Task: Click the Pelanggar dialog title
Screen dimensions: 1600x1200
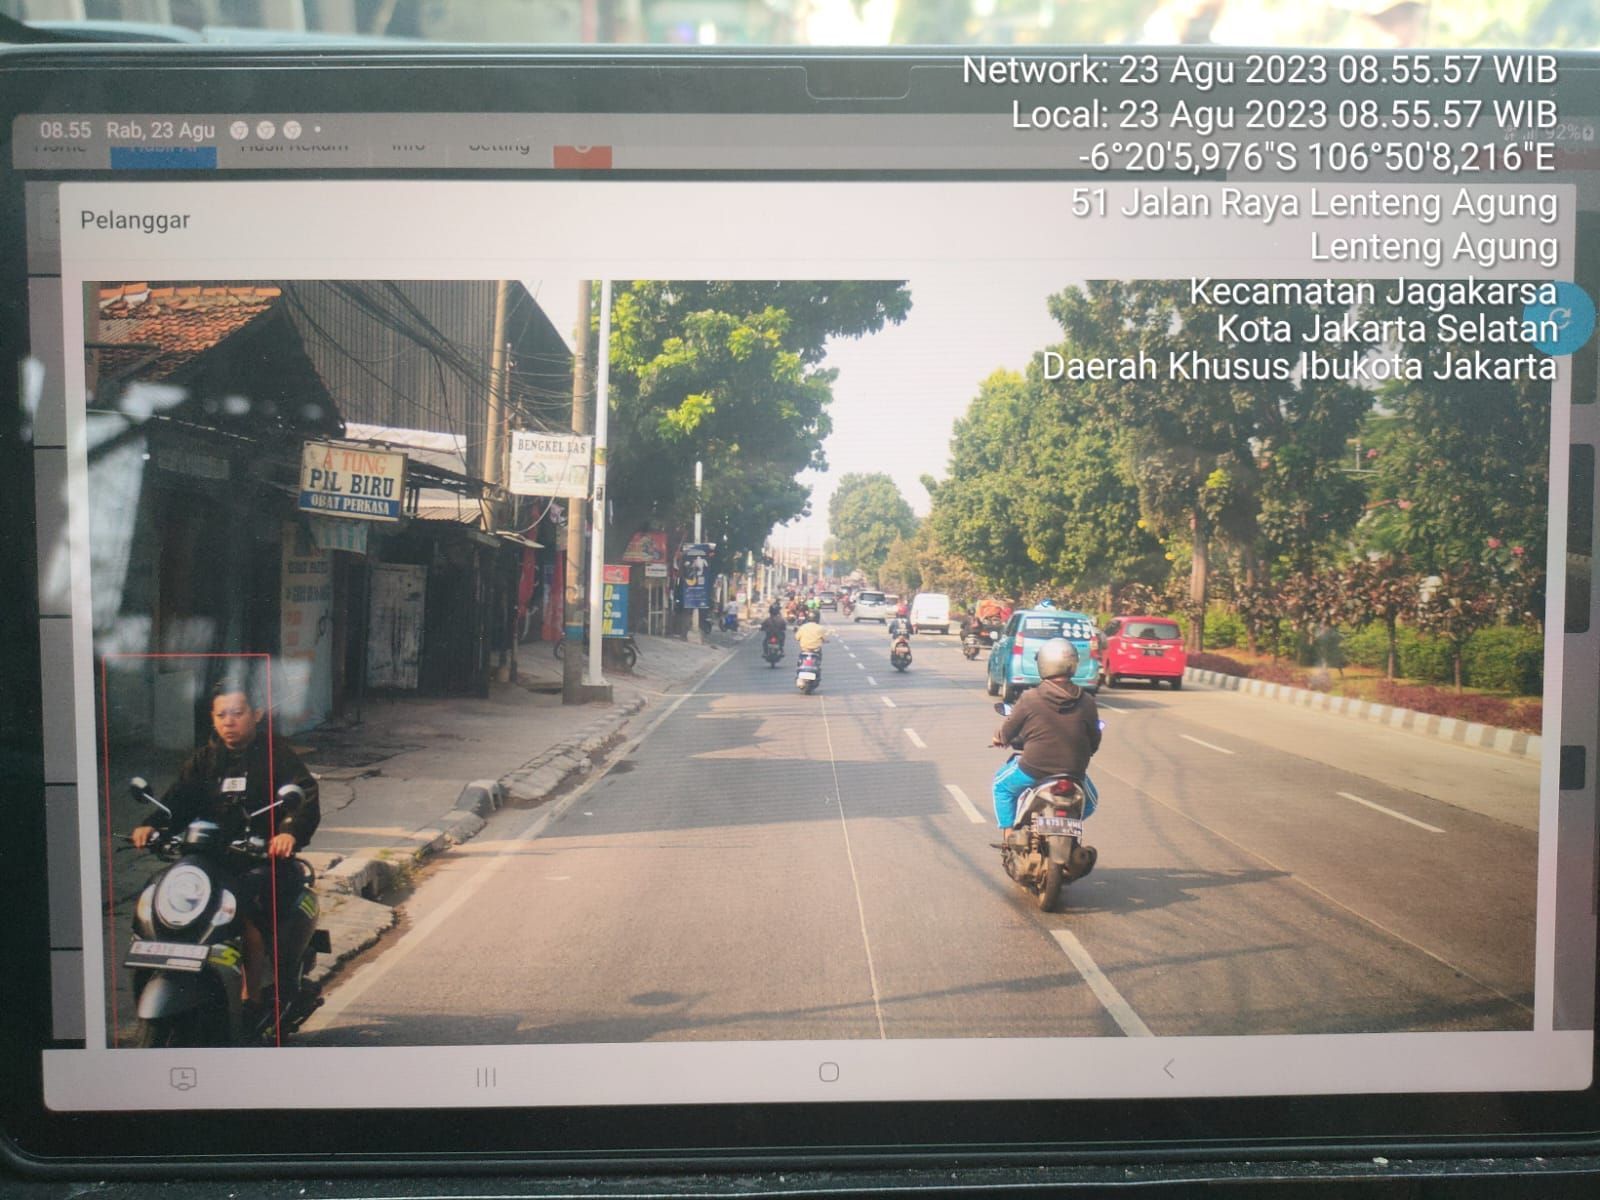Action: [x=135, y=221]
